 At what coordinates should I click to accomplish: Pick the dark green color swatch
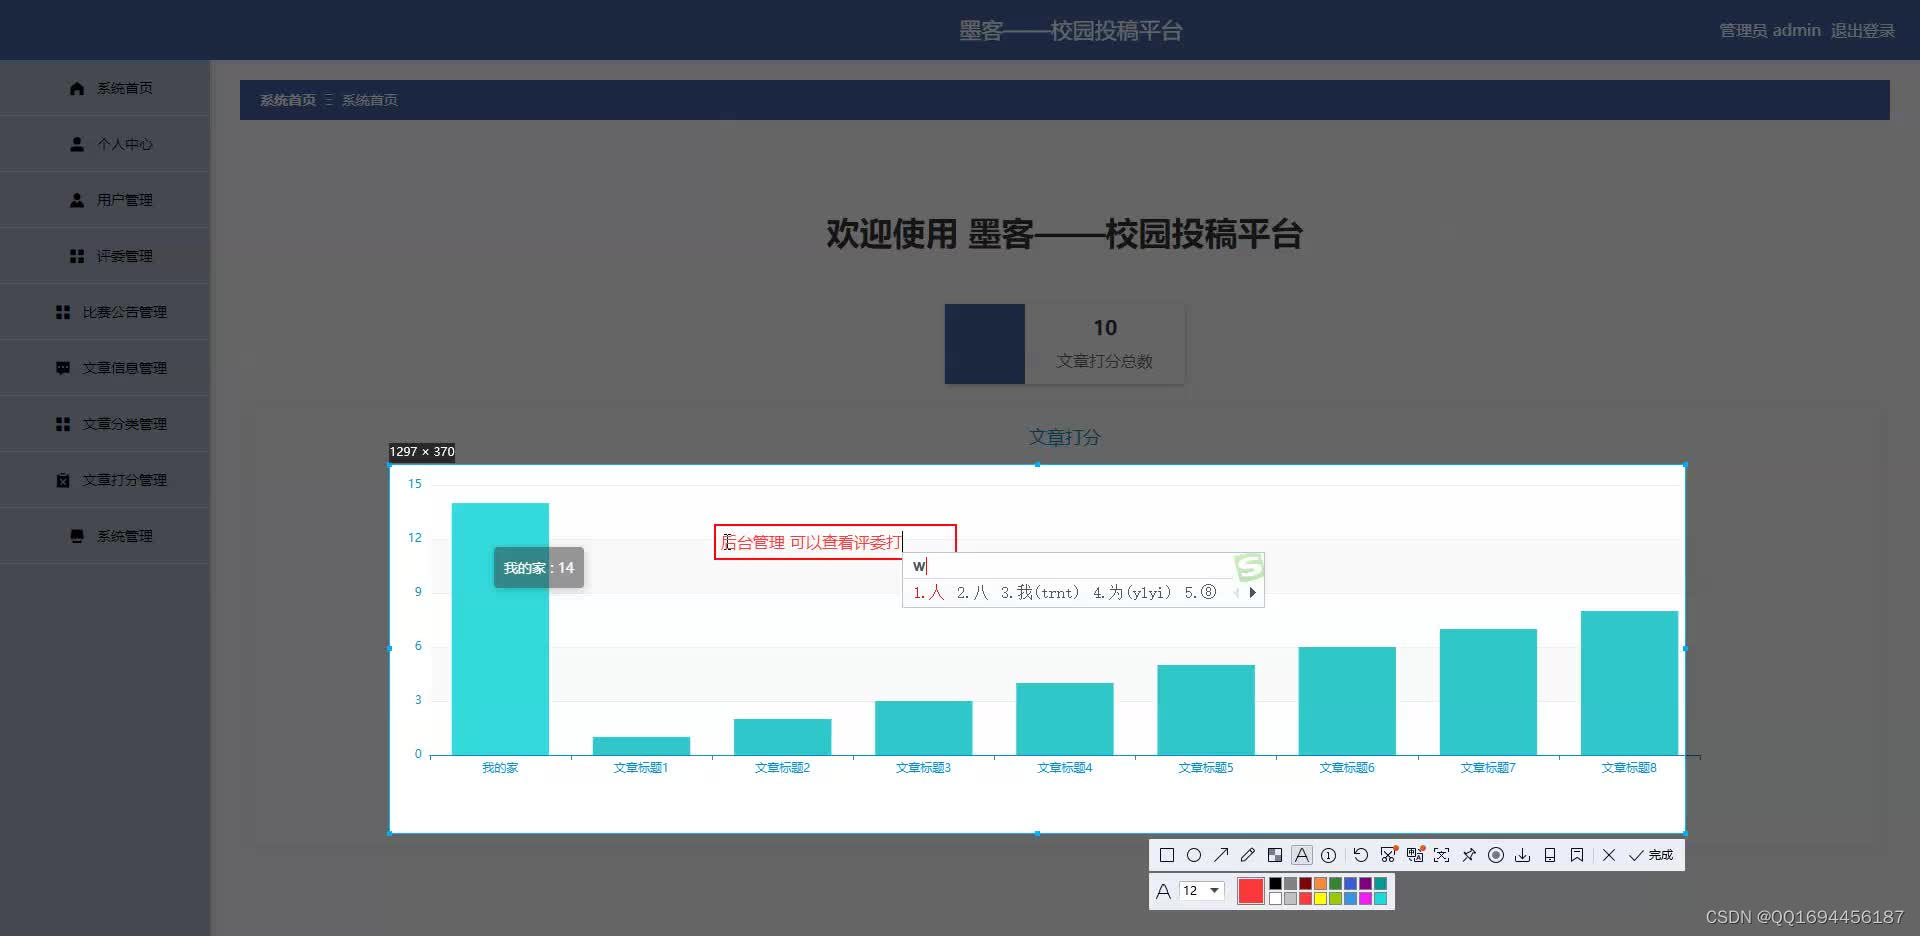point(1335,883)
